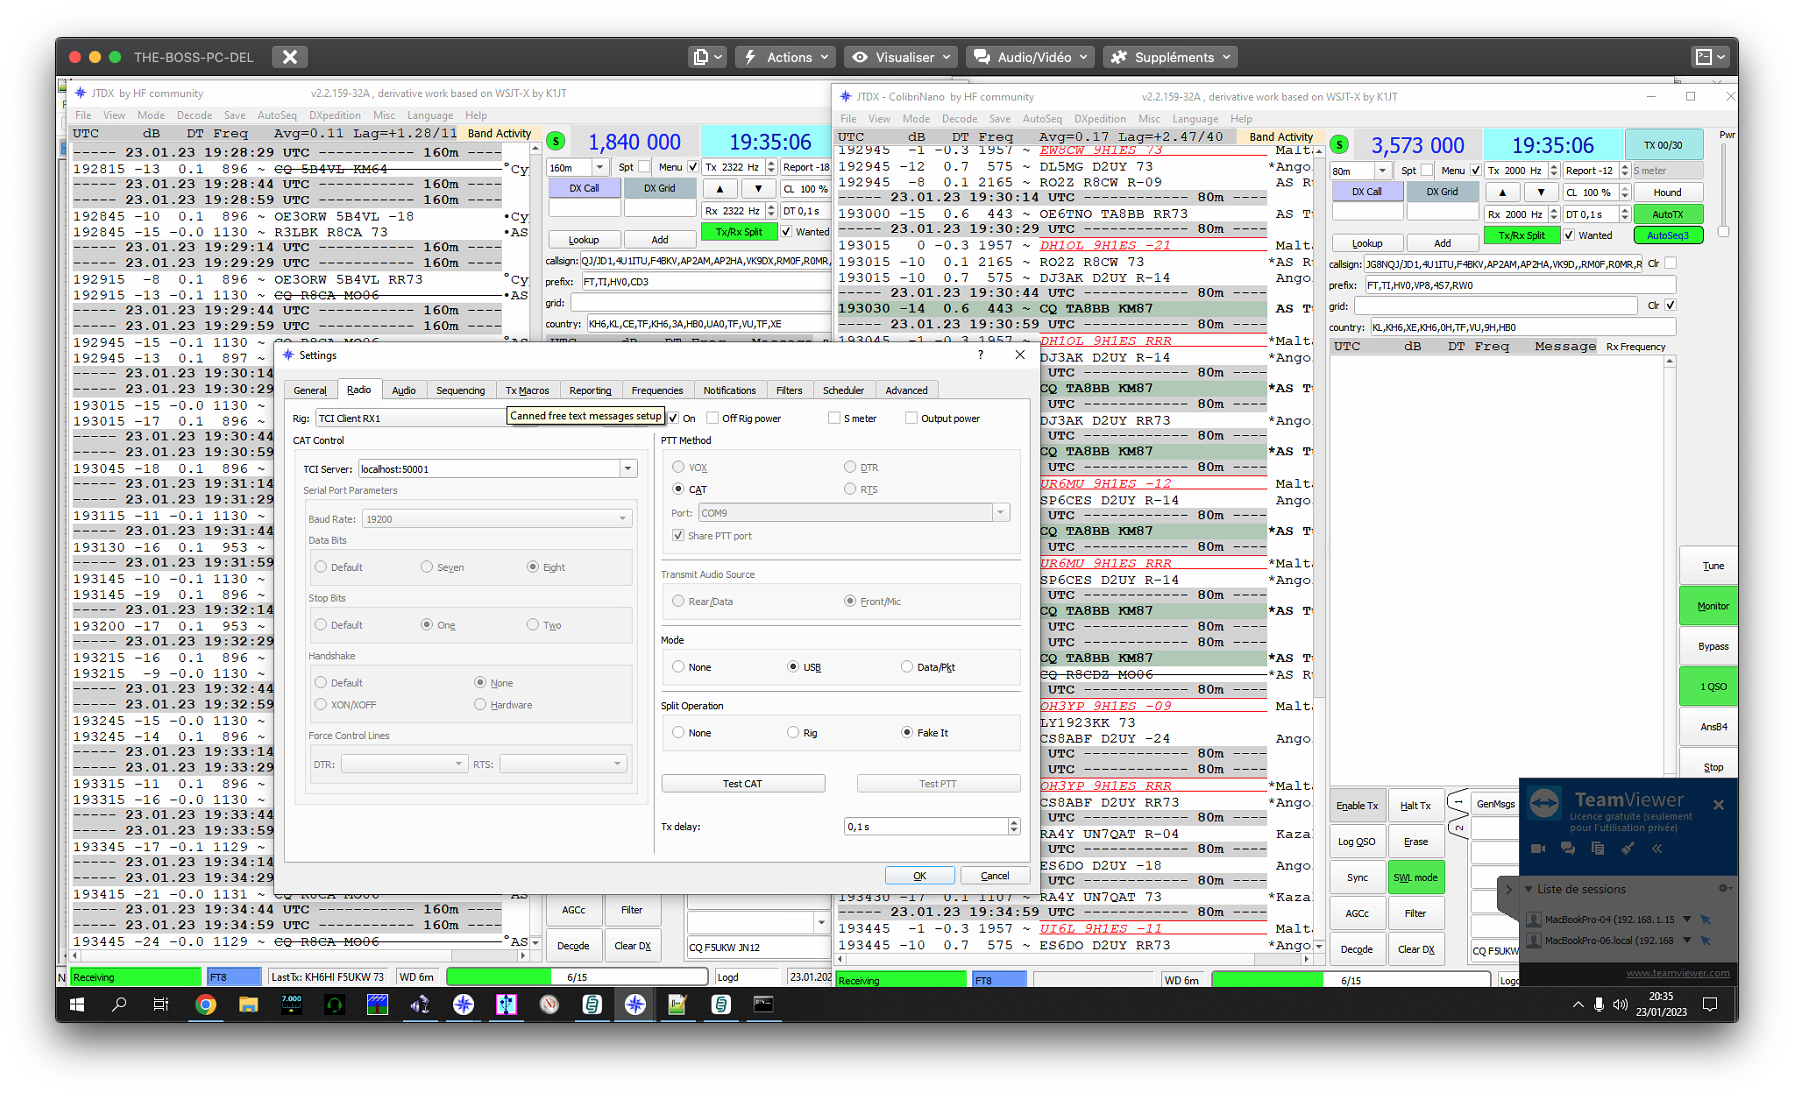
Task: Open TeamViewer file transfer box
Action: click(1598, 848)
